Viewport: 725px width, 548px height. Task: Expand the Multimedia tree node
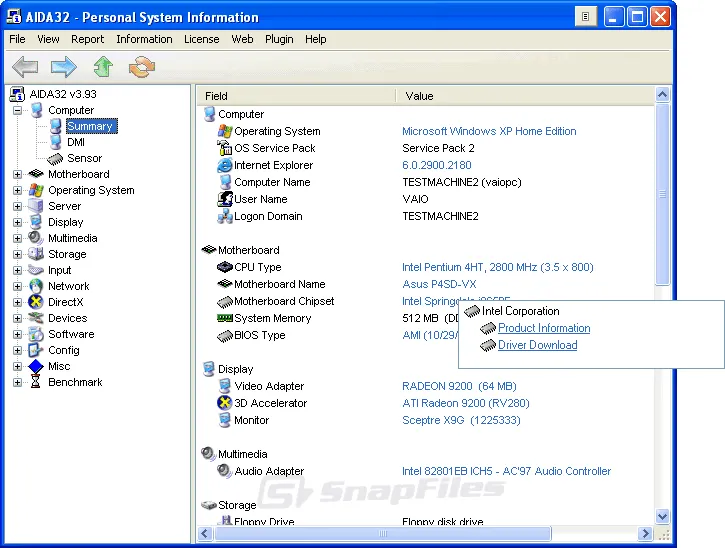[x=17, y=239]
